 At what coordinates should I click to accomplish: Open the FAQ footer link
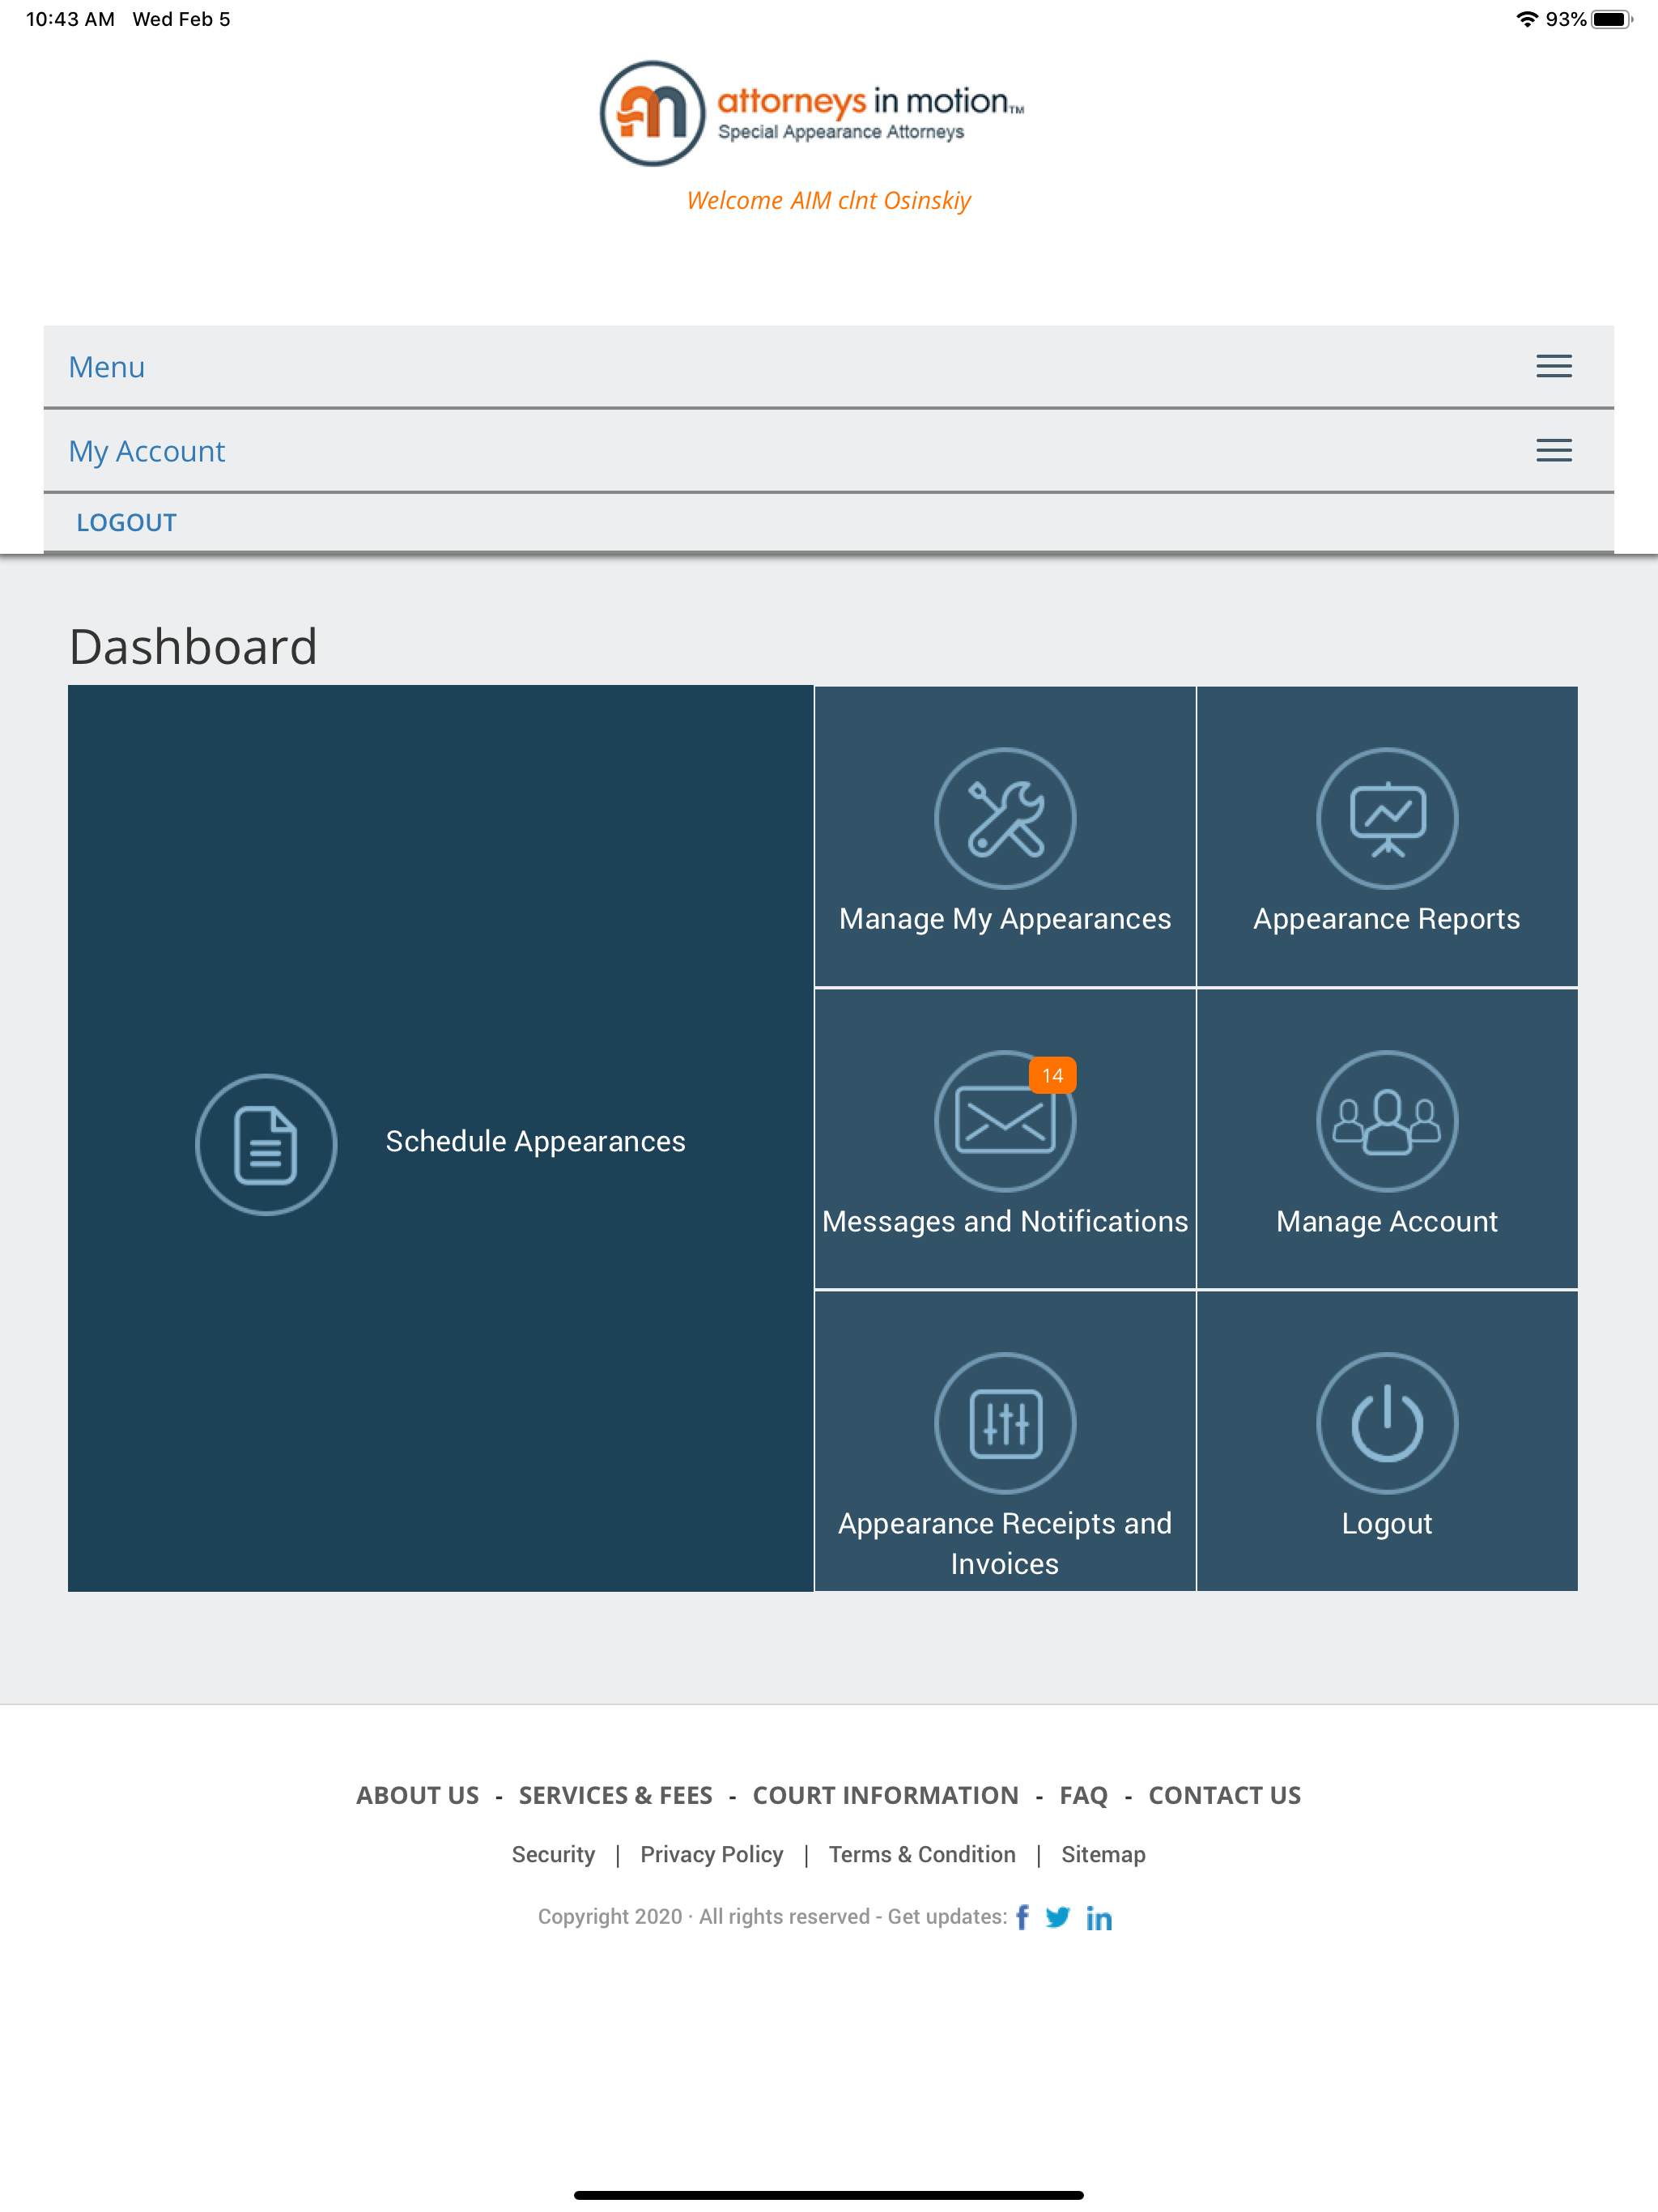pos(1084,1795)
